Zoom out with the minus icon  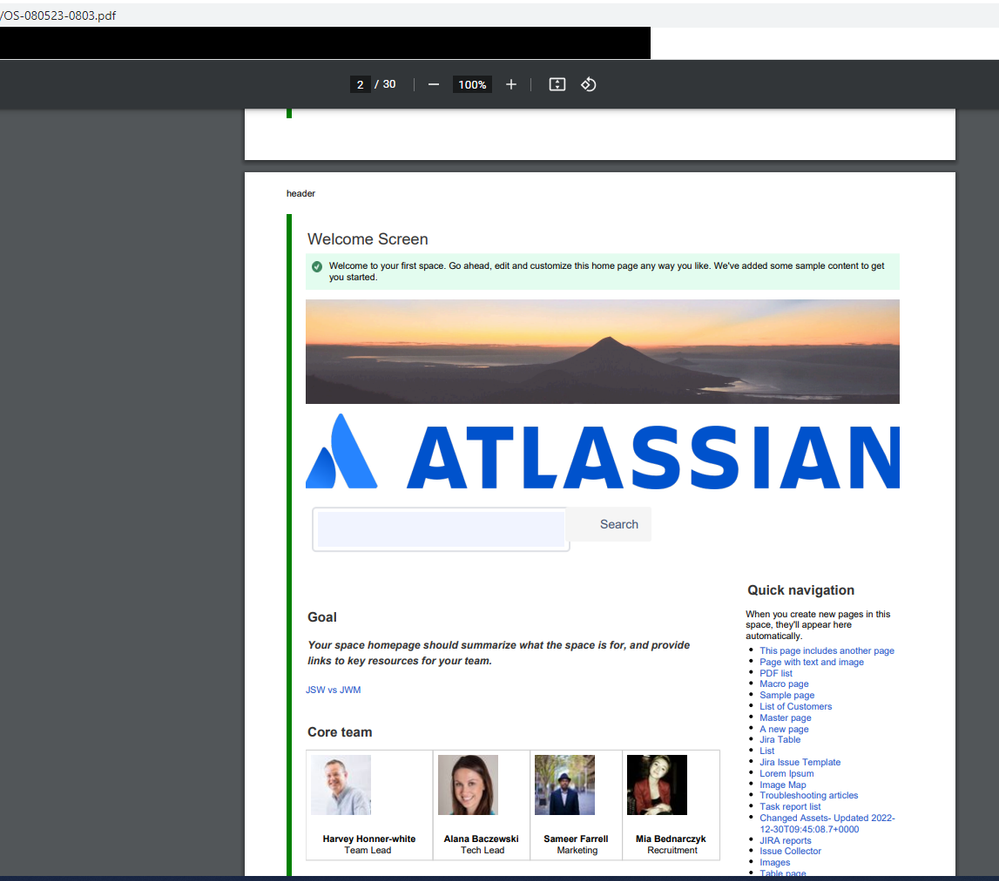[433, 85]
